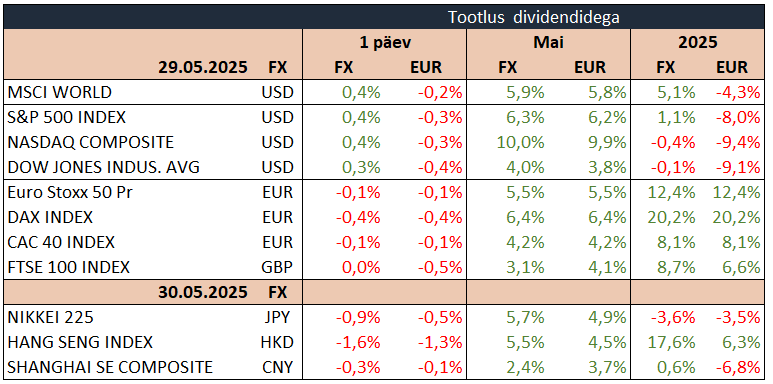Click the Tootlus dividendidega header
The height and width of the screenshot is (384, 773).
[534, 17]
